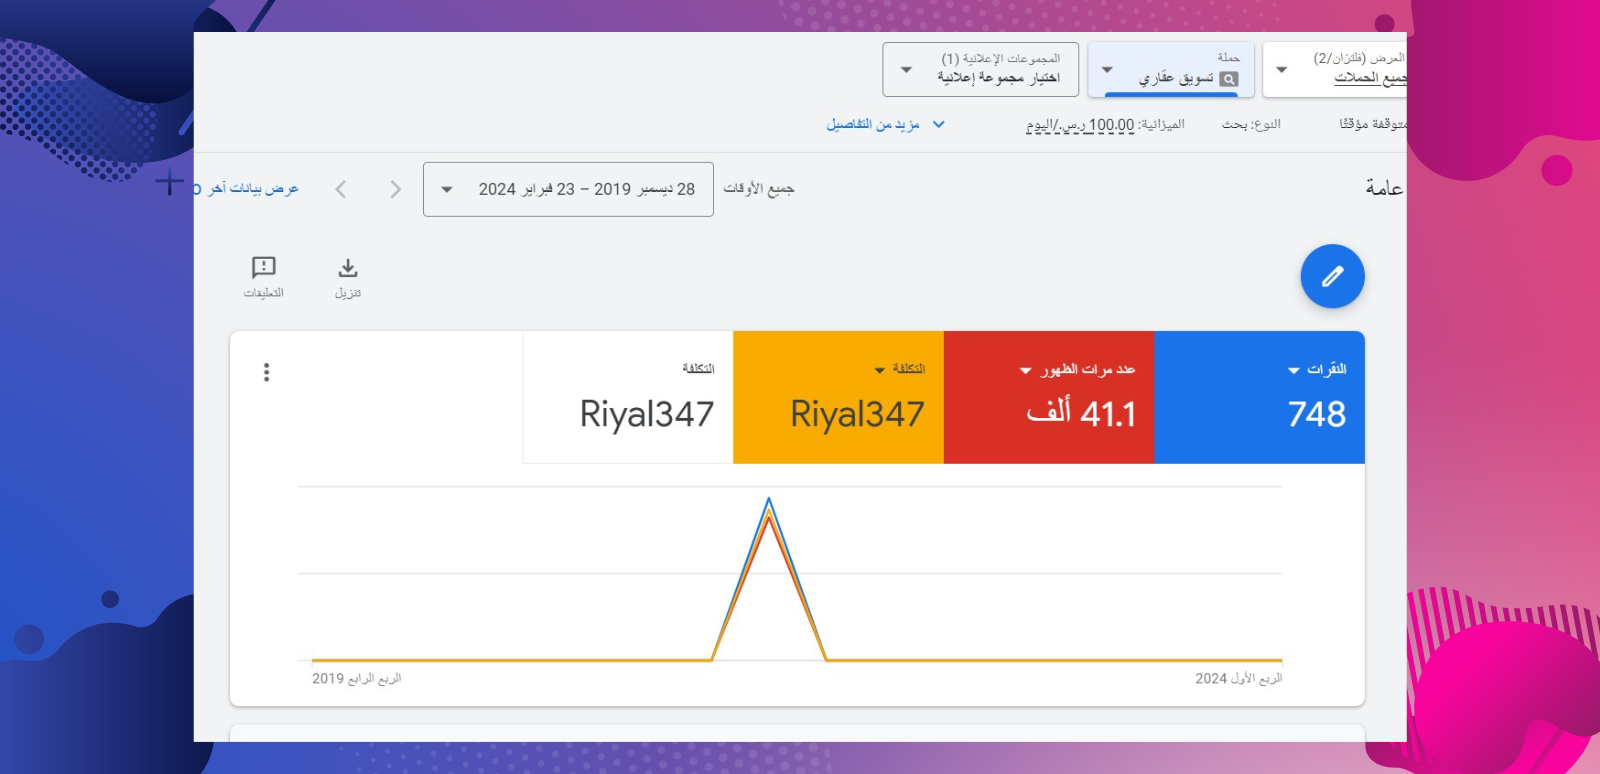Open the date range 28 ديسمبر 2019 dropdown
1600x774 pixels.
point(568,189)
